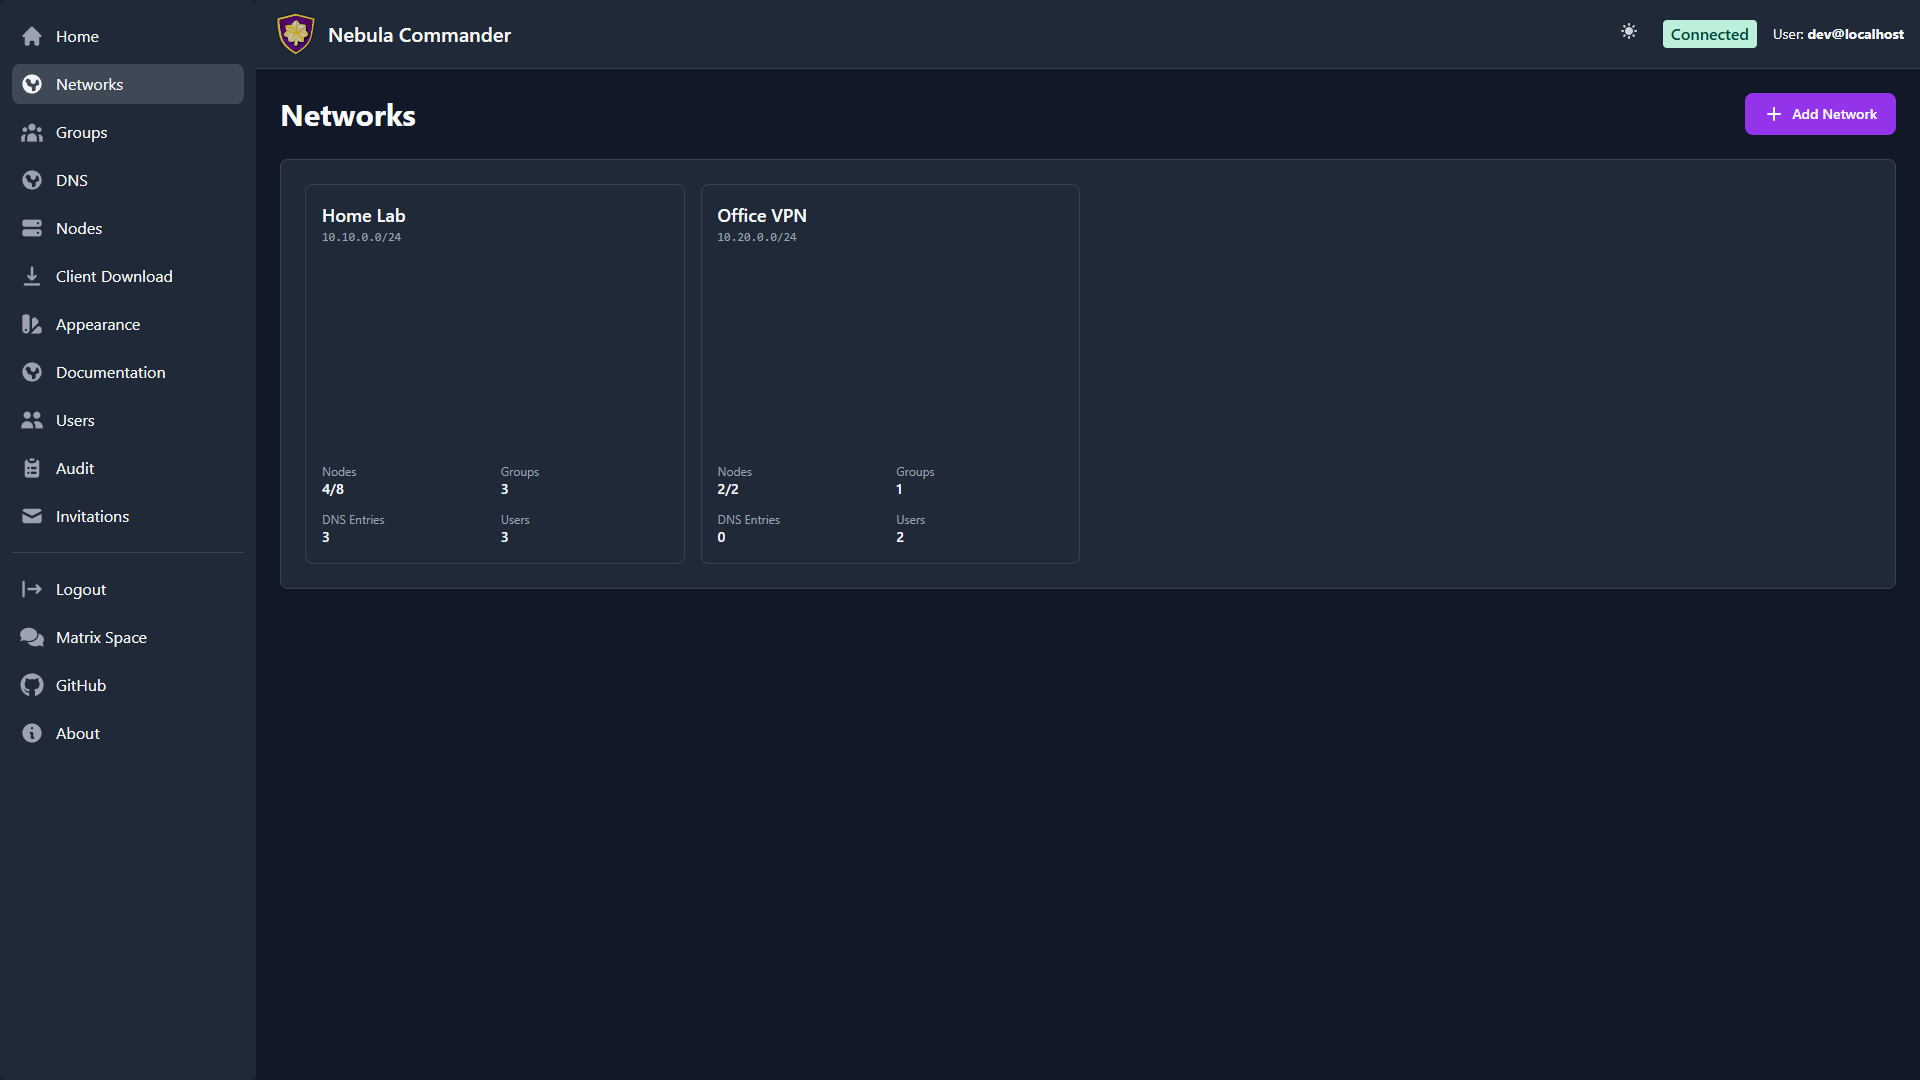Open the Invitations menu label
The image size is (1920, 1080).
coord(92,516)
